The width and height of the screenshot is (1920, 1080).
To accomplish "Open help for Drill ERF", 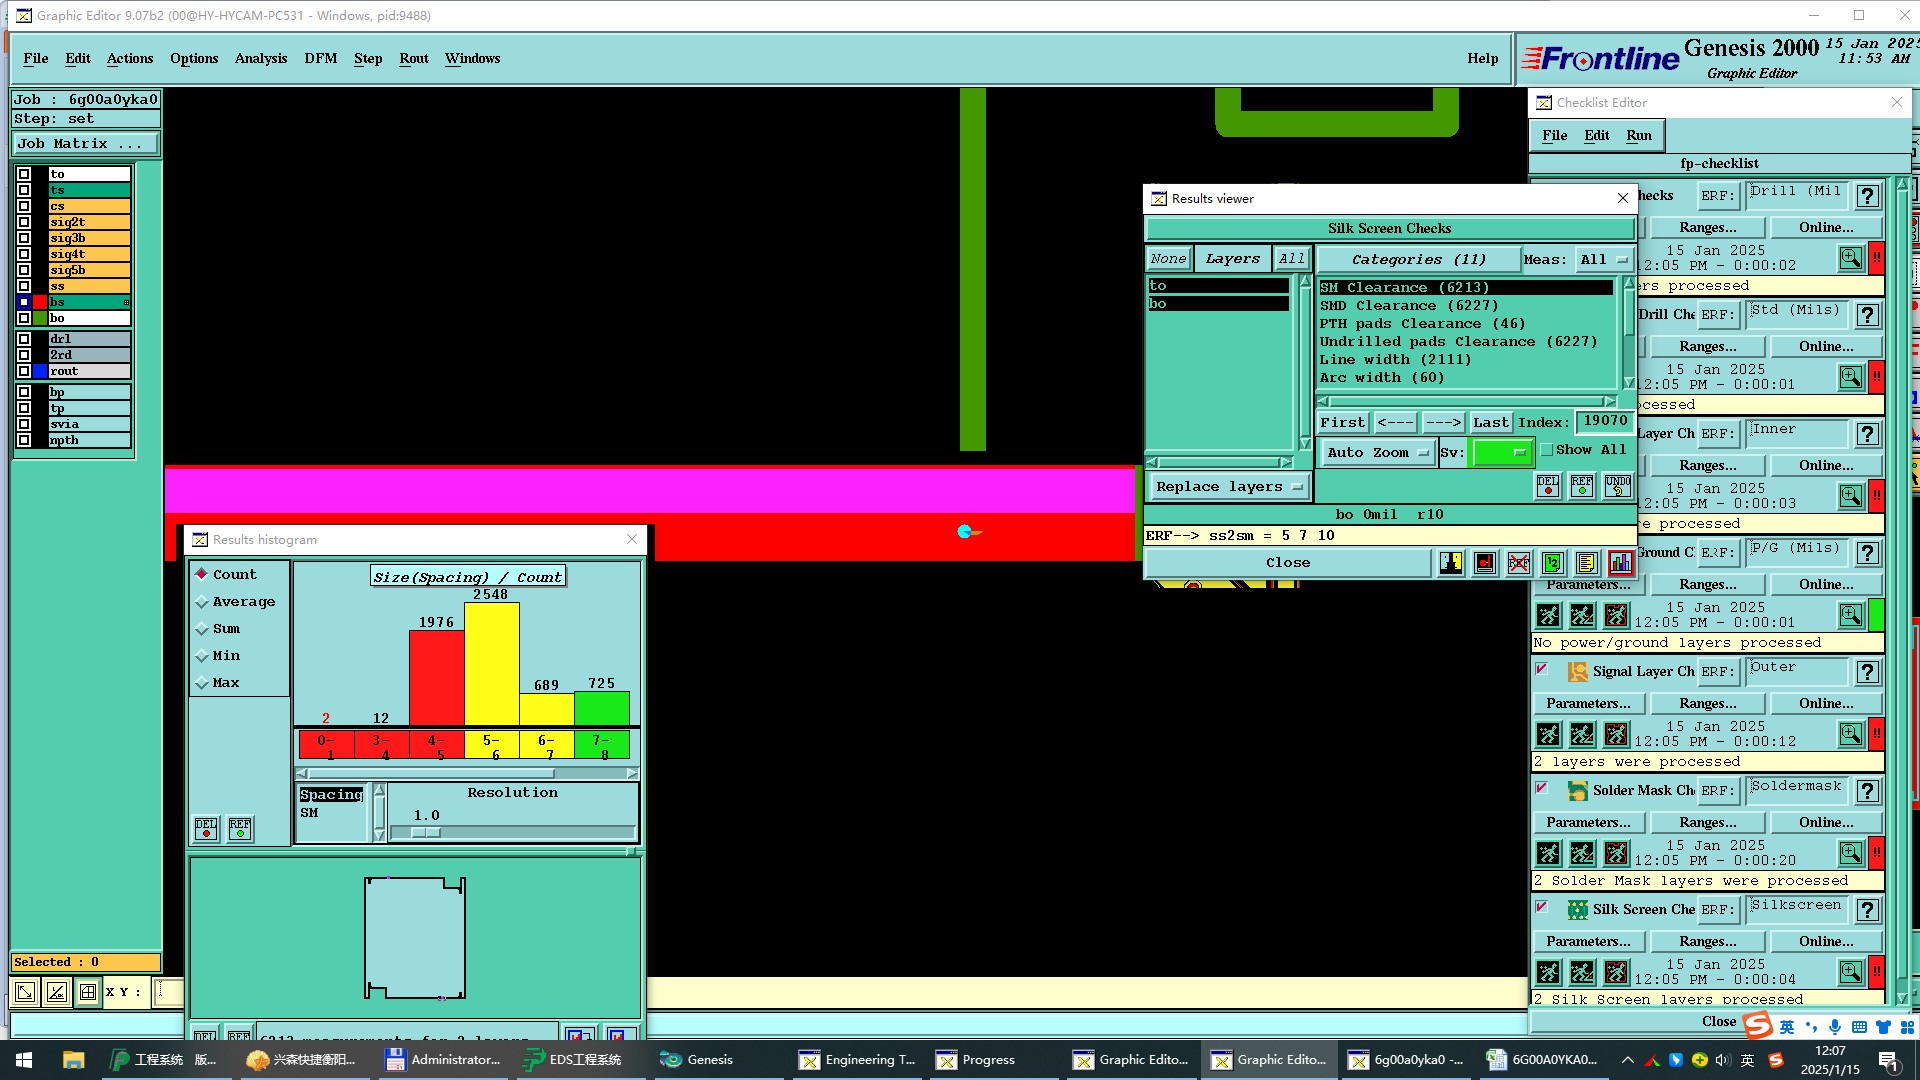I will coord(1867,196).
